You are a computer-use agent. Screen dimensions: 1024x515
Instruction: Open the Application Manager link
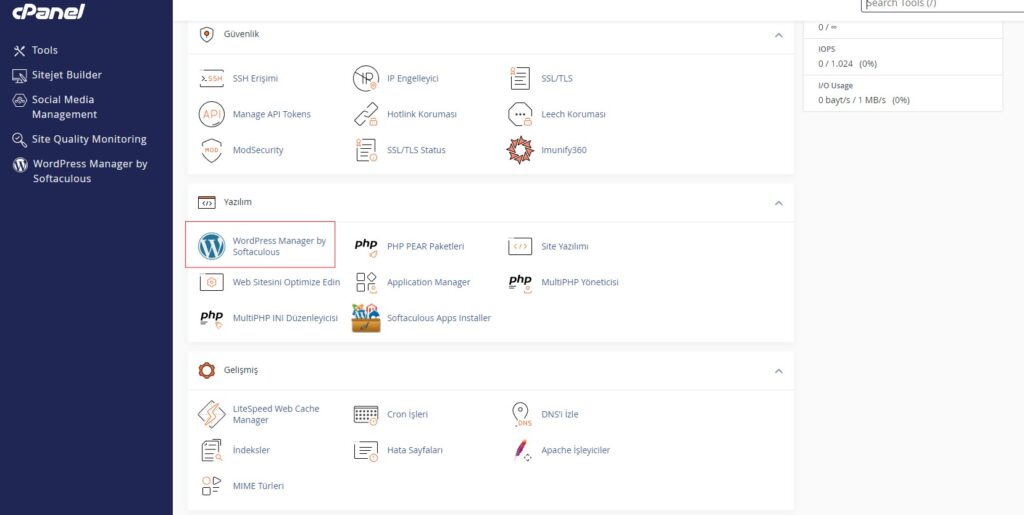pyautogui.click(x=428, y=282)
